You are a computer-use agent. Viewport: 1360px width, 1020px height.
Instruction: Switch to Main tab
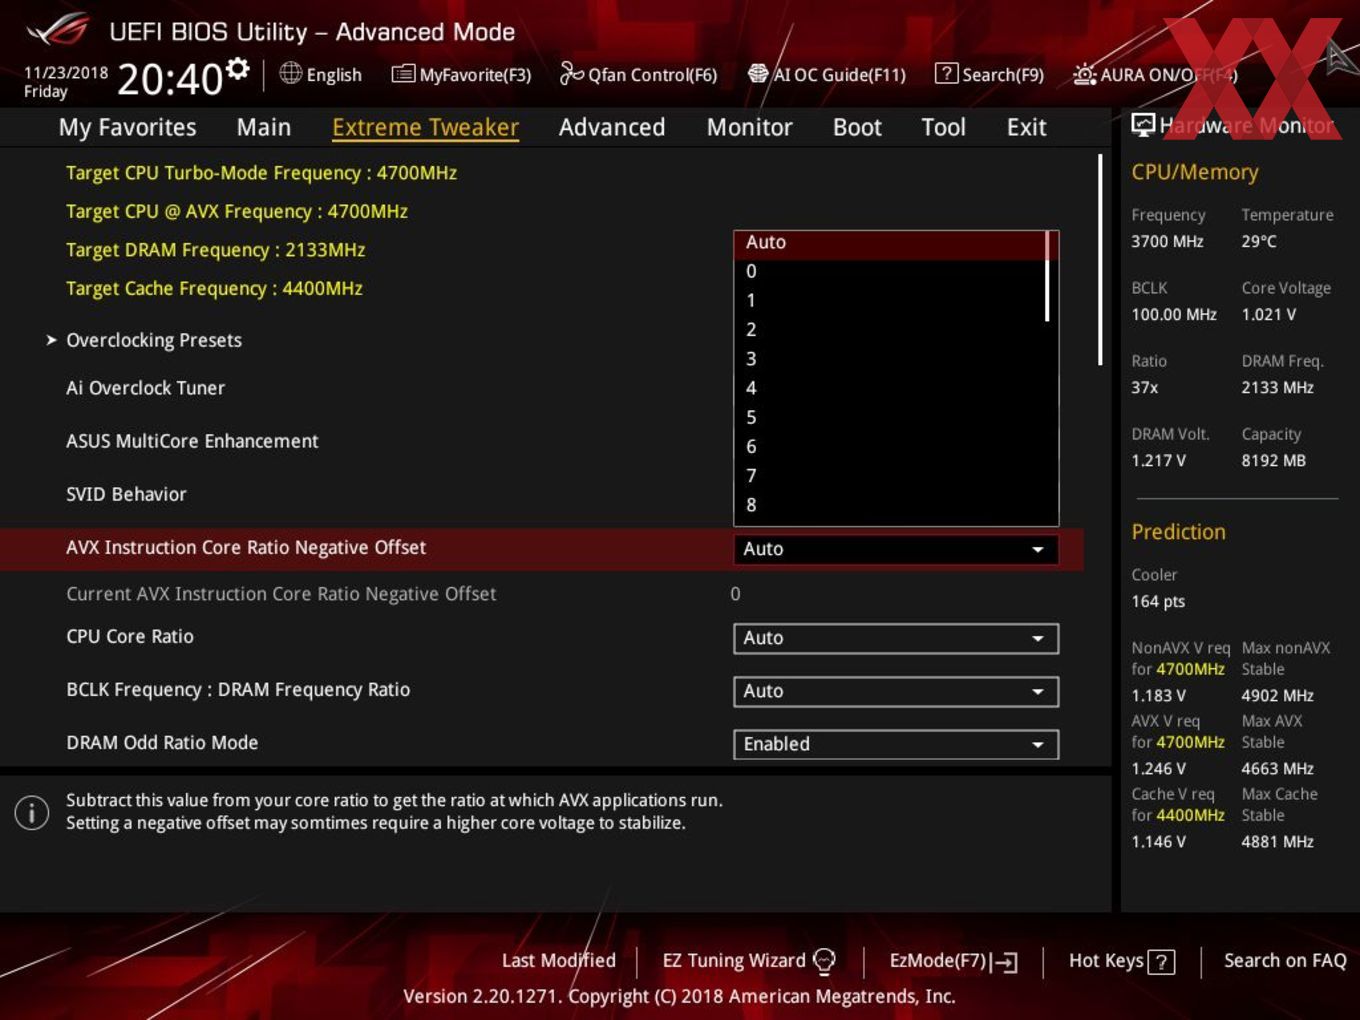pos(264,127)
